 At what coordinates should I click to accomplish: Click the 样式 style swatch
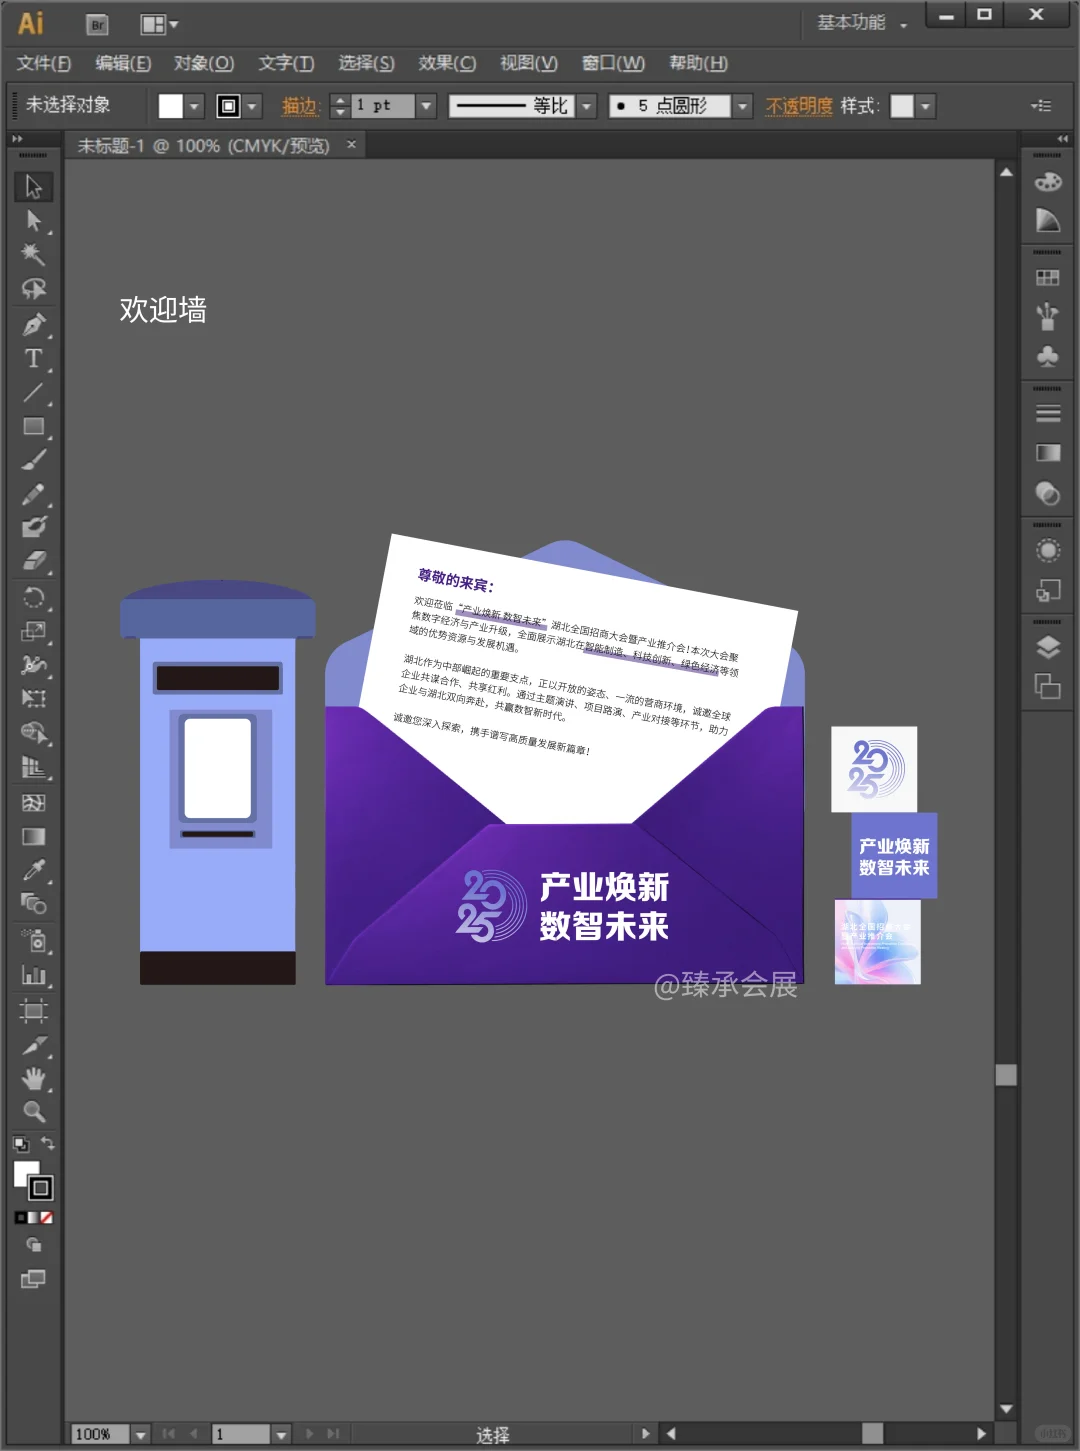902,106
